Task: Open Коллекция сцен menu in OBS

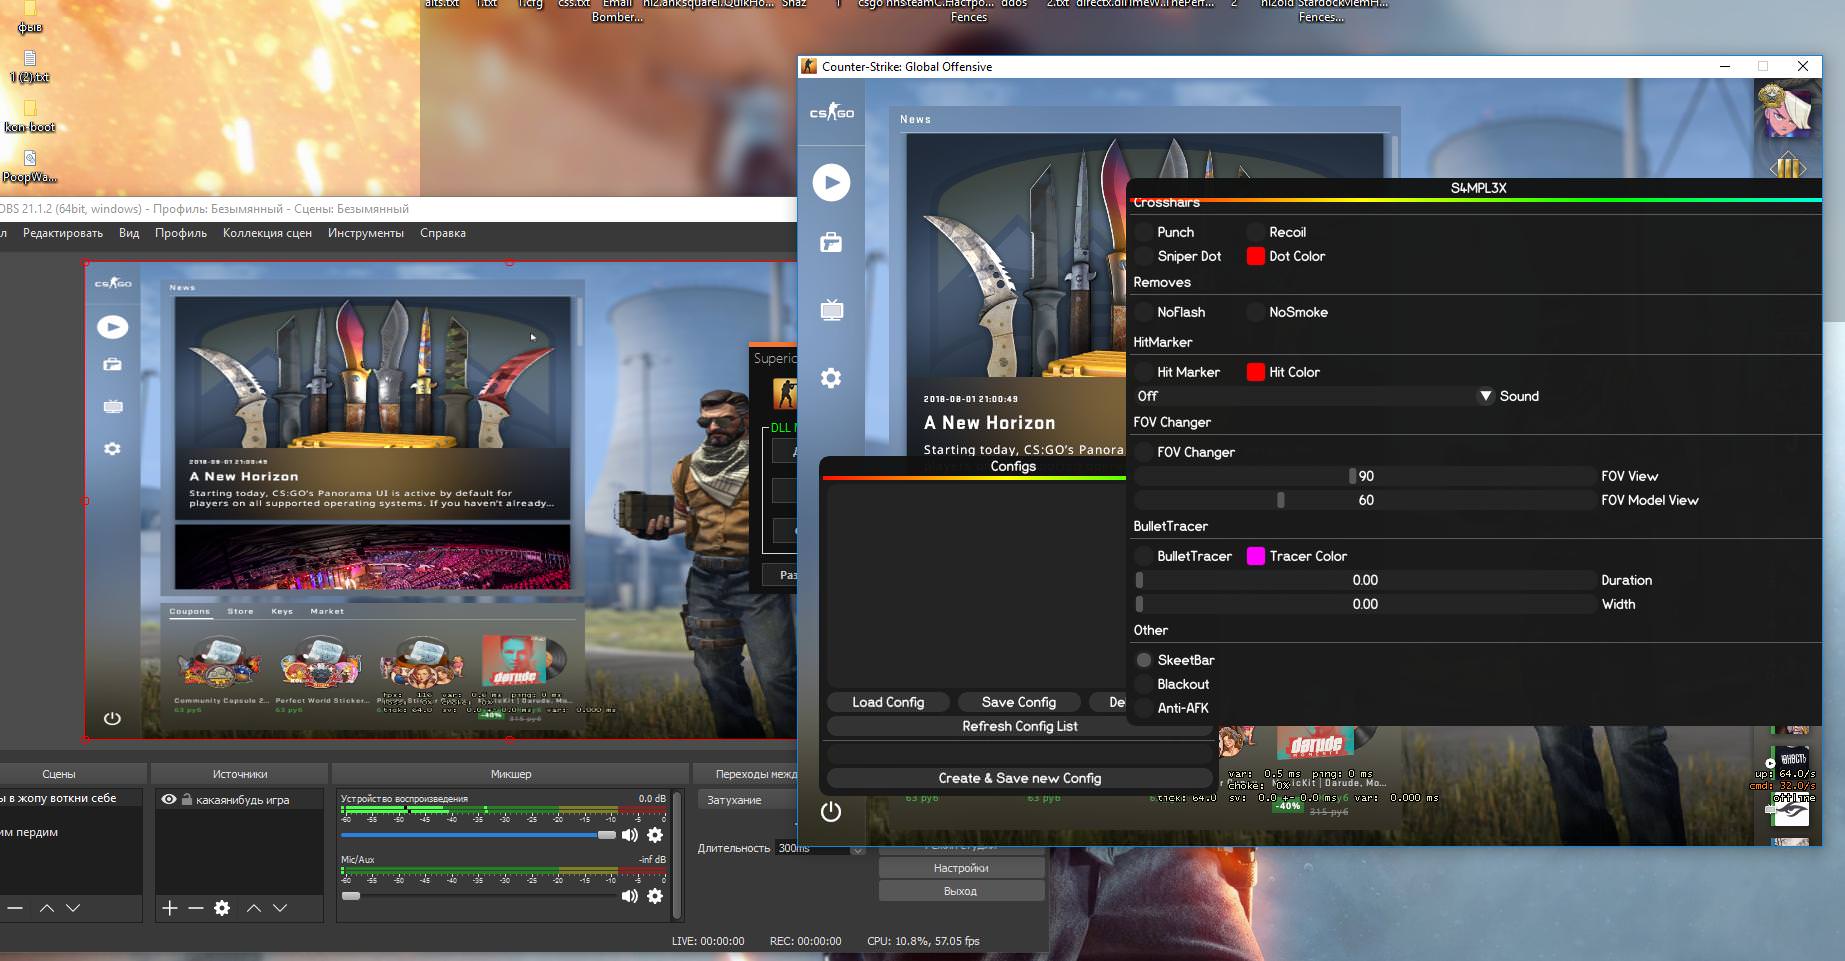Action: [267, 233]
